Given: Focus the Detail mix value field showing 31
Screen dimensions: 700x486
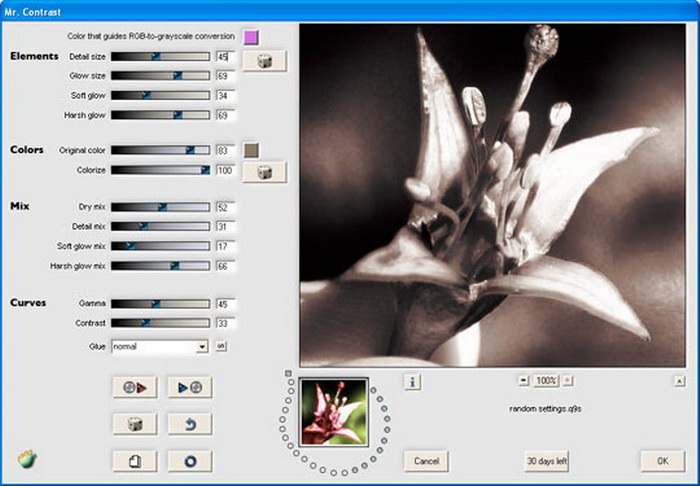Looking at the screenshot, I should pyautogui.click(x=225, y=227).
